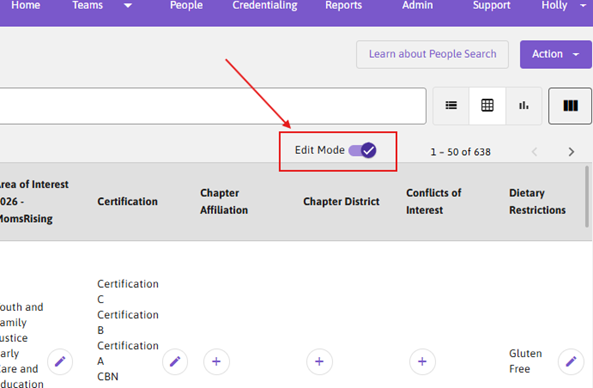Open the Admin menu item
593x388 pixels.
[417, 5]
